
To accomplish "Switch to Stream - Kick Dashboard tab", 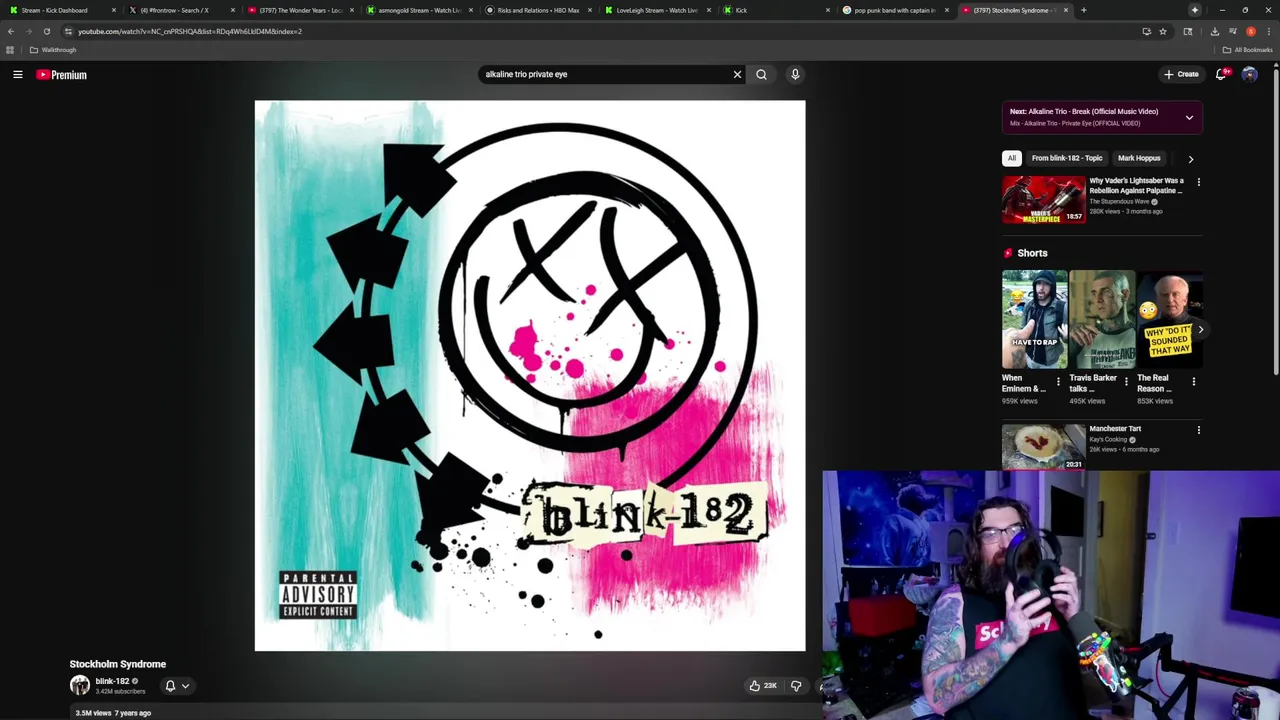I will point(62,10).
